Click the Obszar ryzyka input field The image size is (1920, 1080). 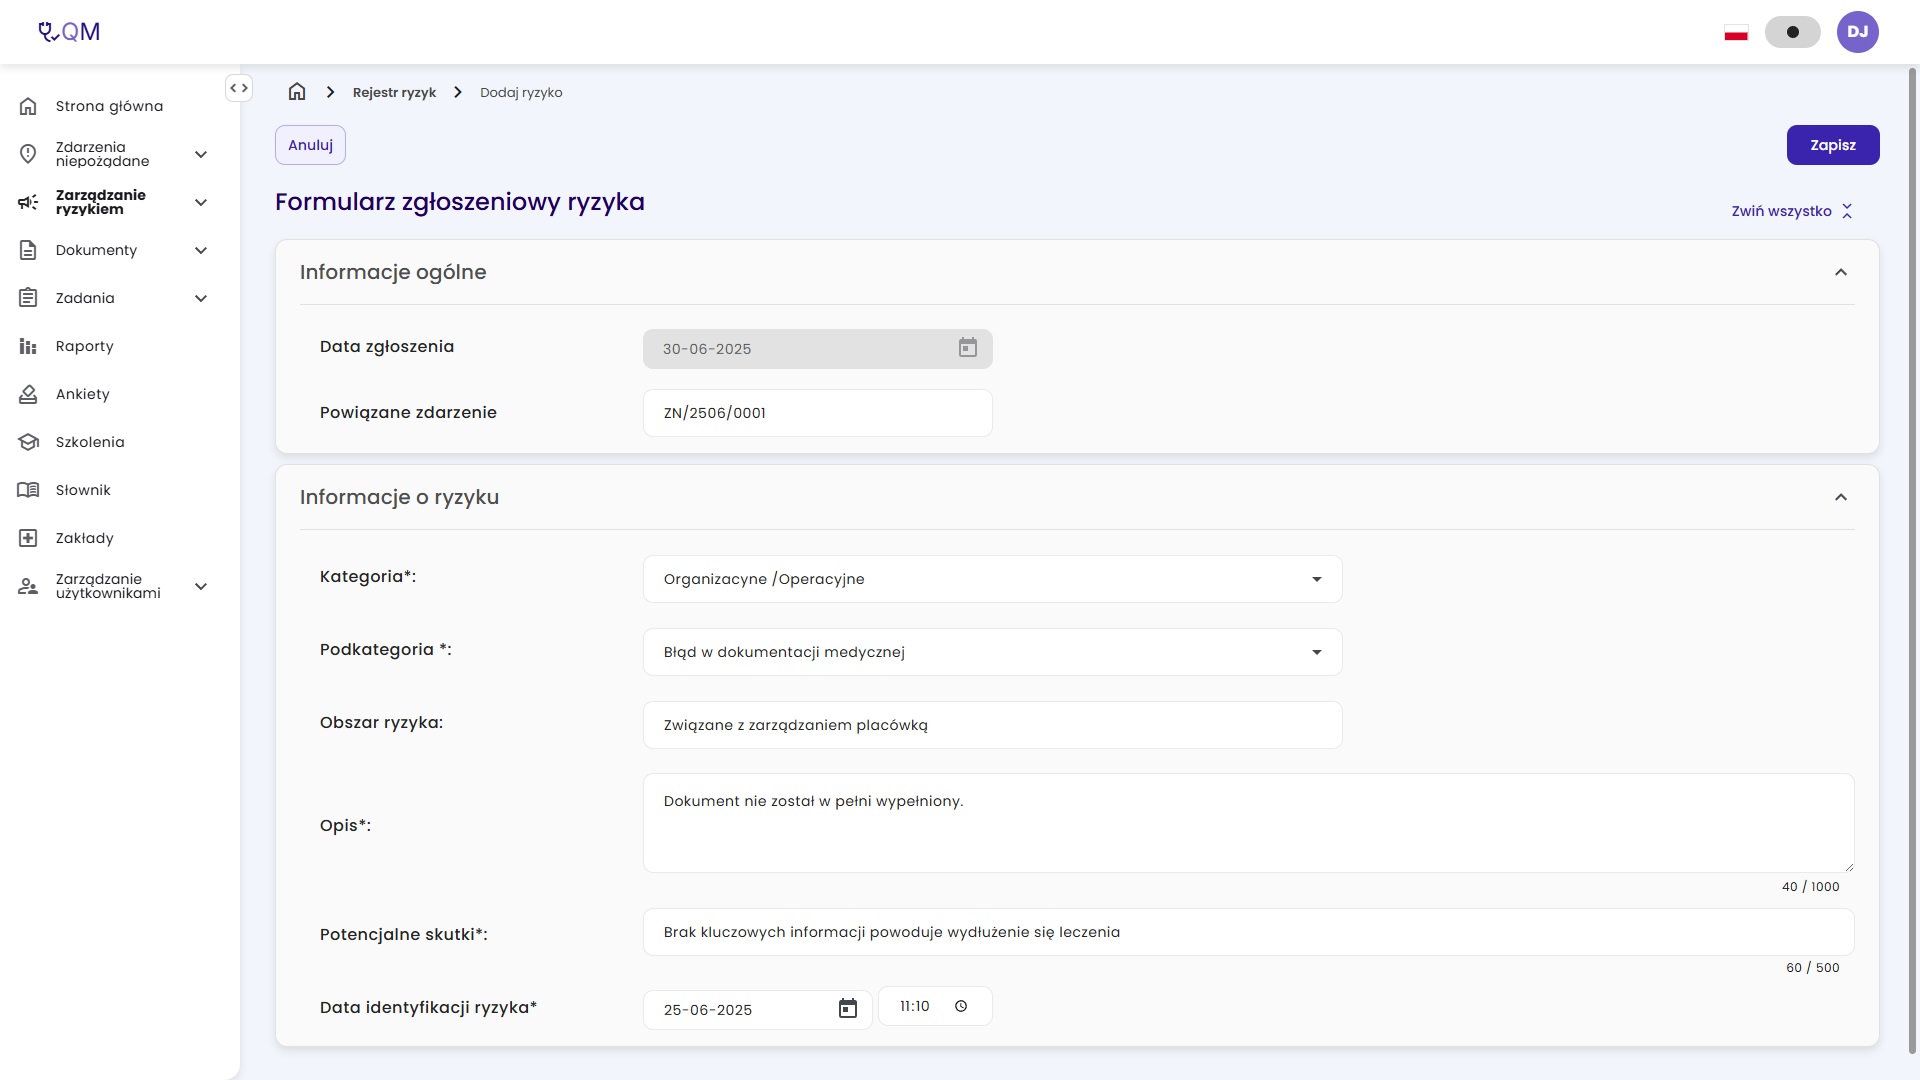992,725
